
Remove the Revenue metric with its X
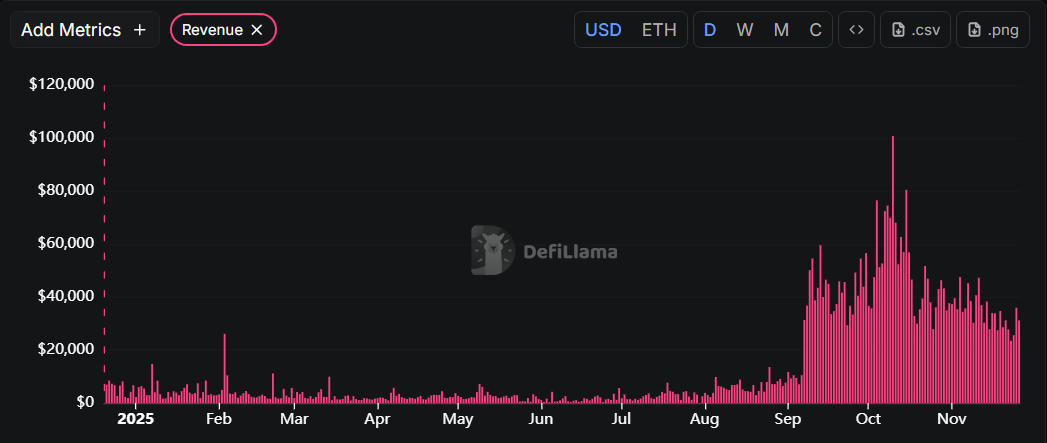[257, 30]
